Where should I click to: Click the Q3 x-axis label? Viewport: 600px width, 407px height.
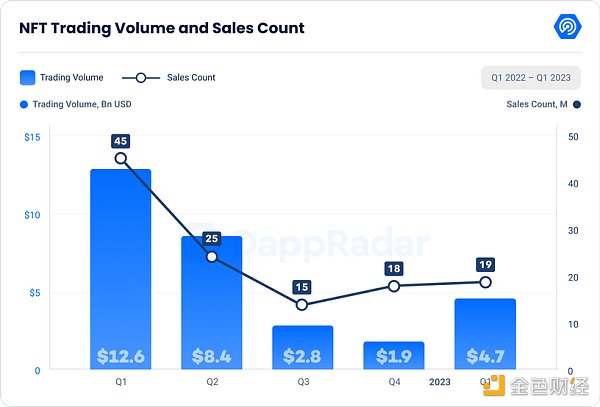click(302, 381)
